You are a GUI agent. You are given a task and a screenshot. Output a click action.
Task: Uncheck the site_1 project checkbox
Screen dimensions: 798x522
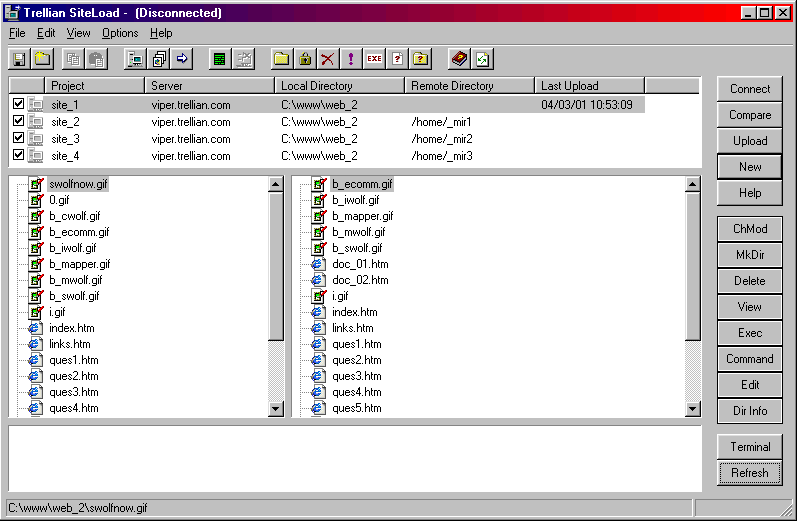click(18, 104)
